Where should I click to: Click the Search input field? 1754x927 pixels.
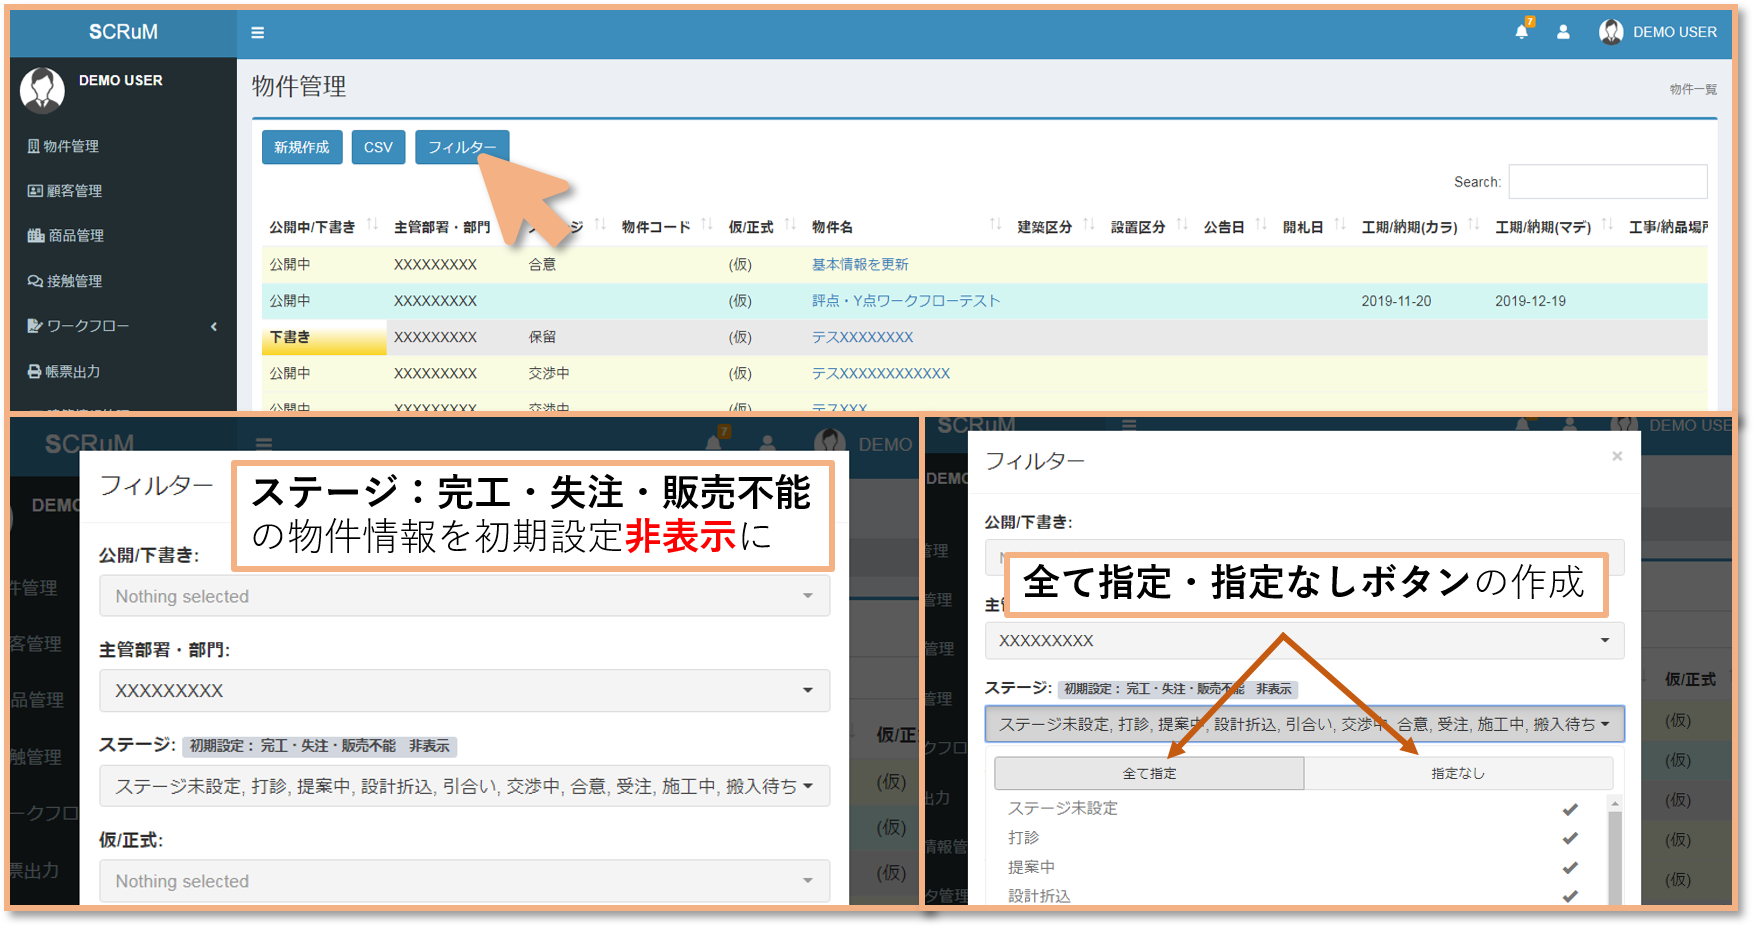pyautogui.click(x=1607, y=182)
